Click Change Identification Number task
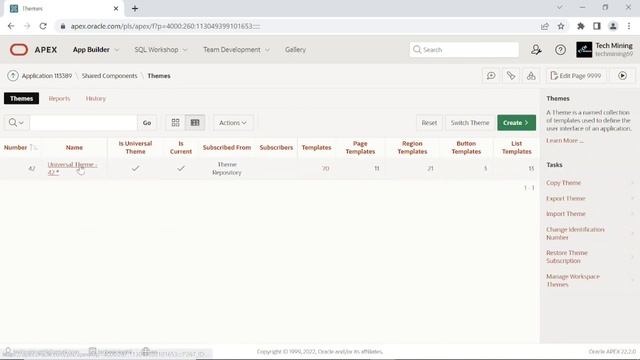 pyautogui.click(x=575, y=233)
